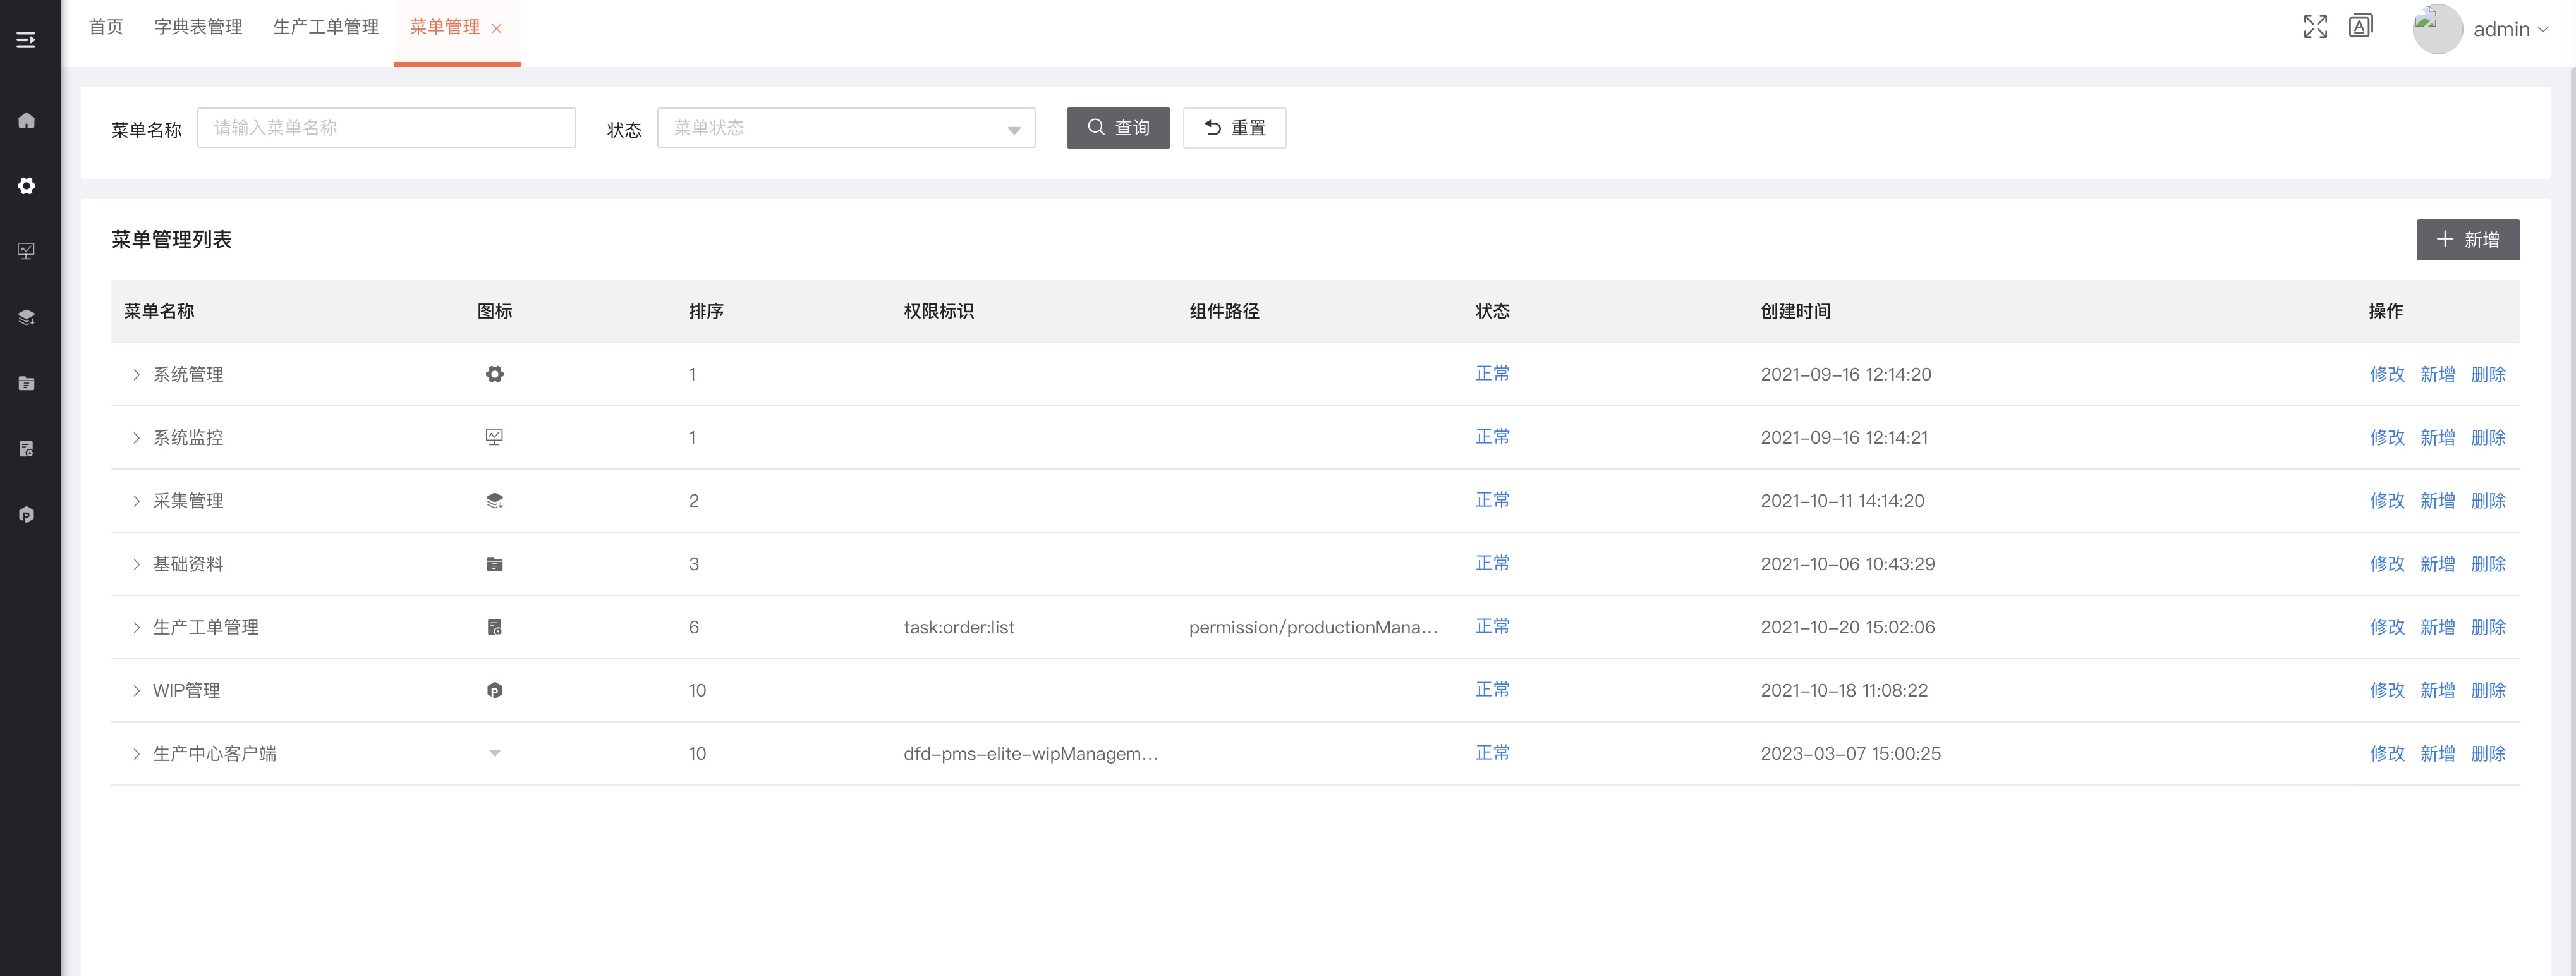2576x976 pixels.
Task: Open the system monitor icon in sidebar
Action: (27, 251)
